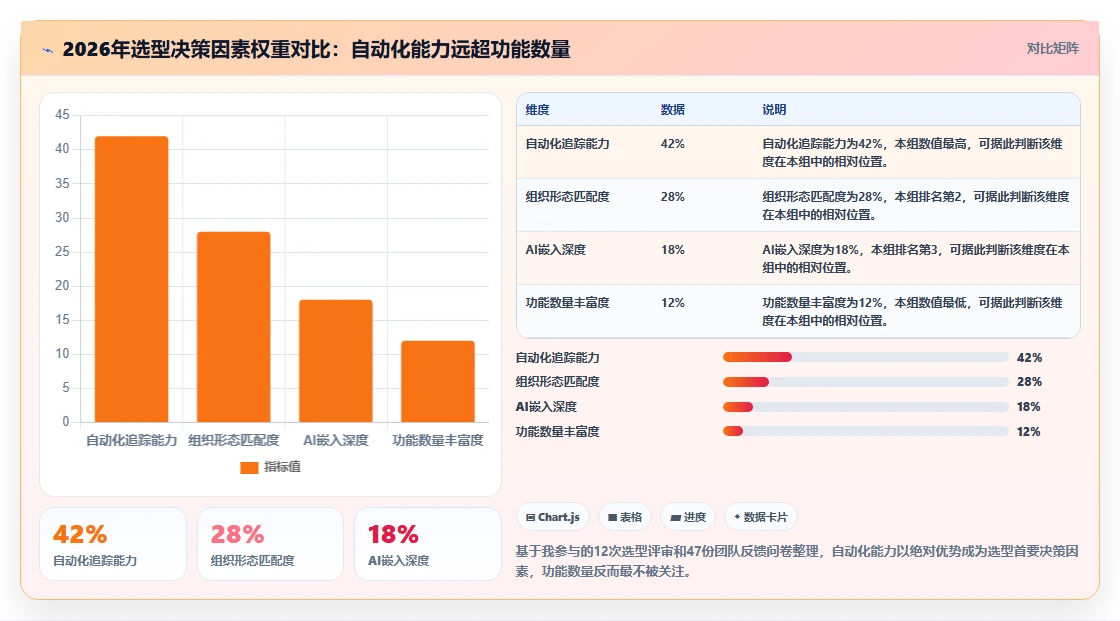The image size is (1120, 621).
Task: Click the 功能数量丰富度 12% progress bar
Action: click(865, 431)
